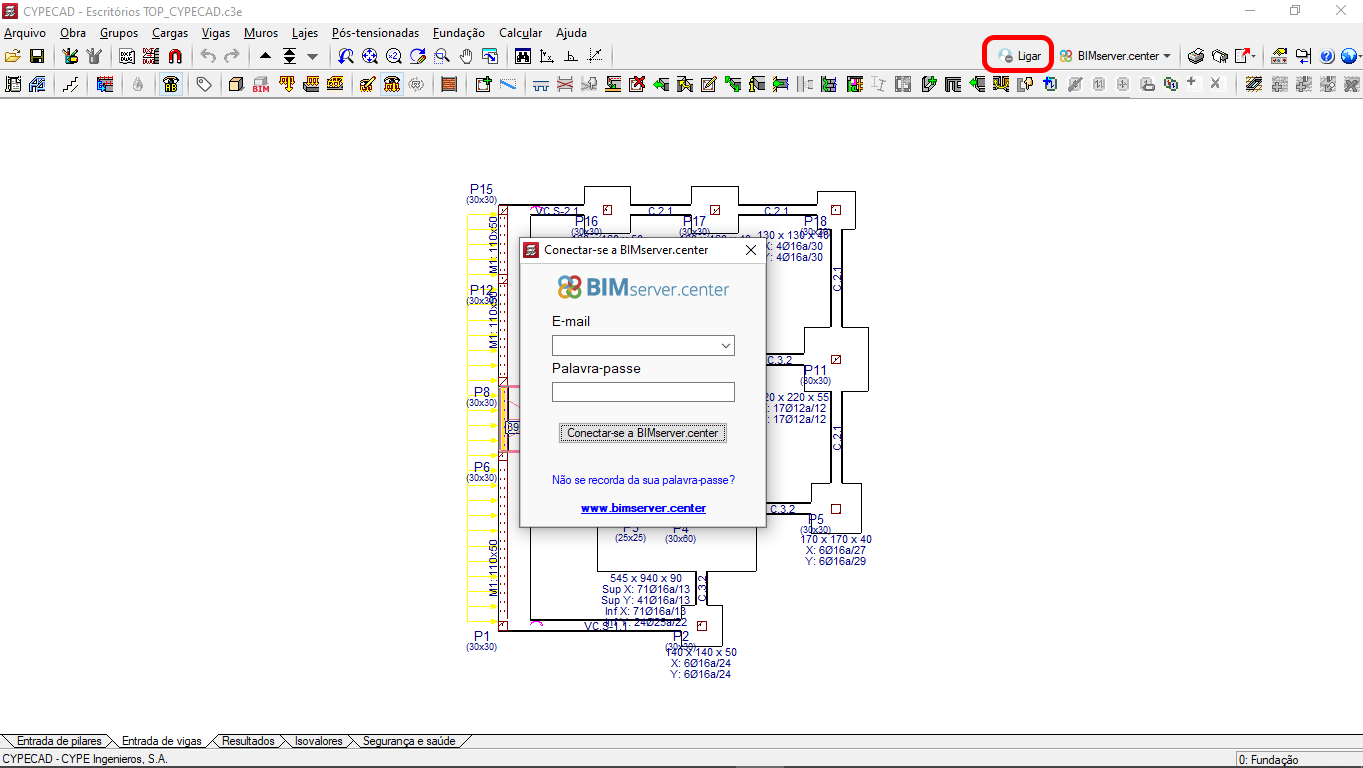The width and height of the screenshot is (1363, 768).
Task: Select the pan hand tool
Action: [x=466, y=56]
